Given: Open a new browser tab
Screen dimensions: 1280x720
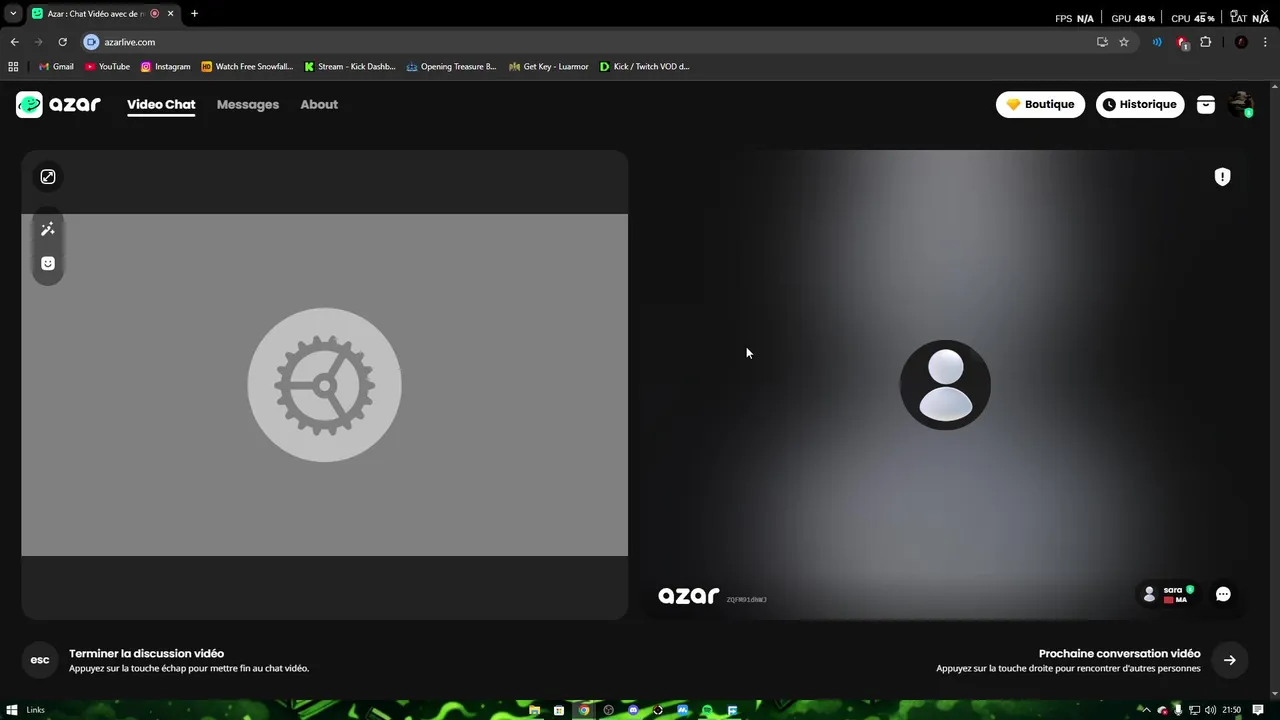Looking at the screenshot, I should click(x=194, y=14).
